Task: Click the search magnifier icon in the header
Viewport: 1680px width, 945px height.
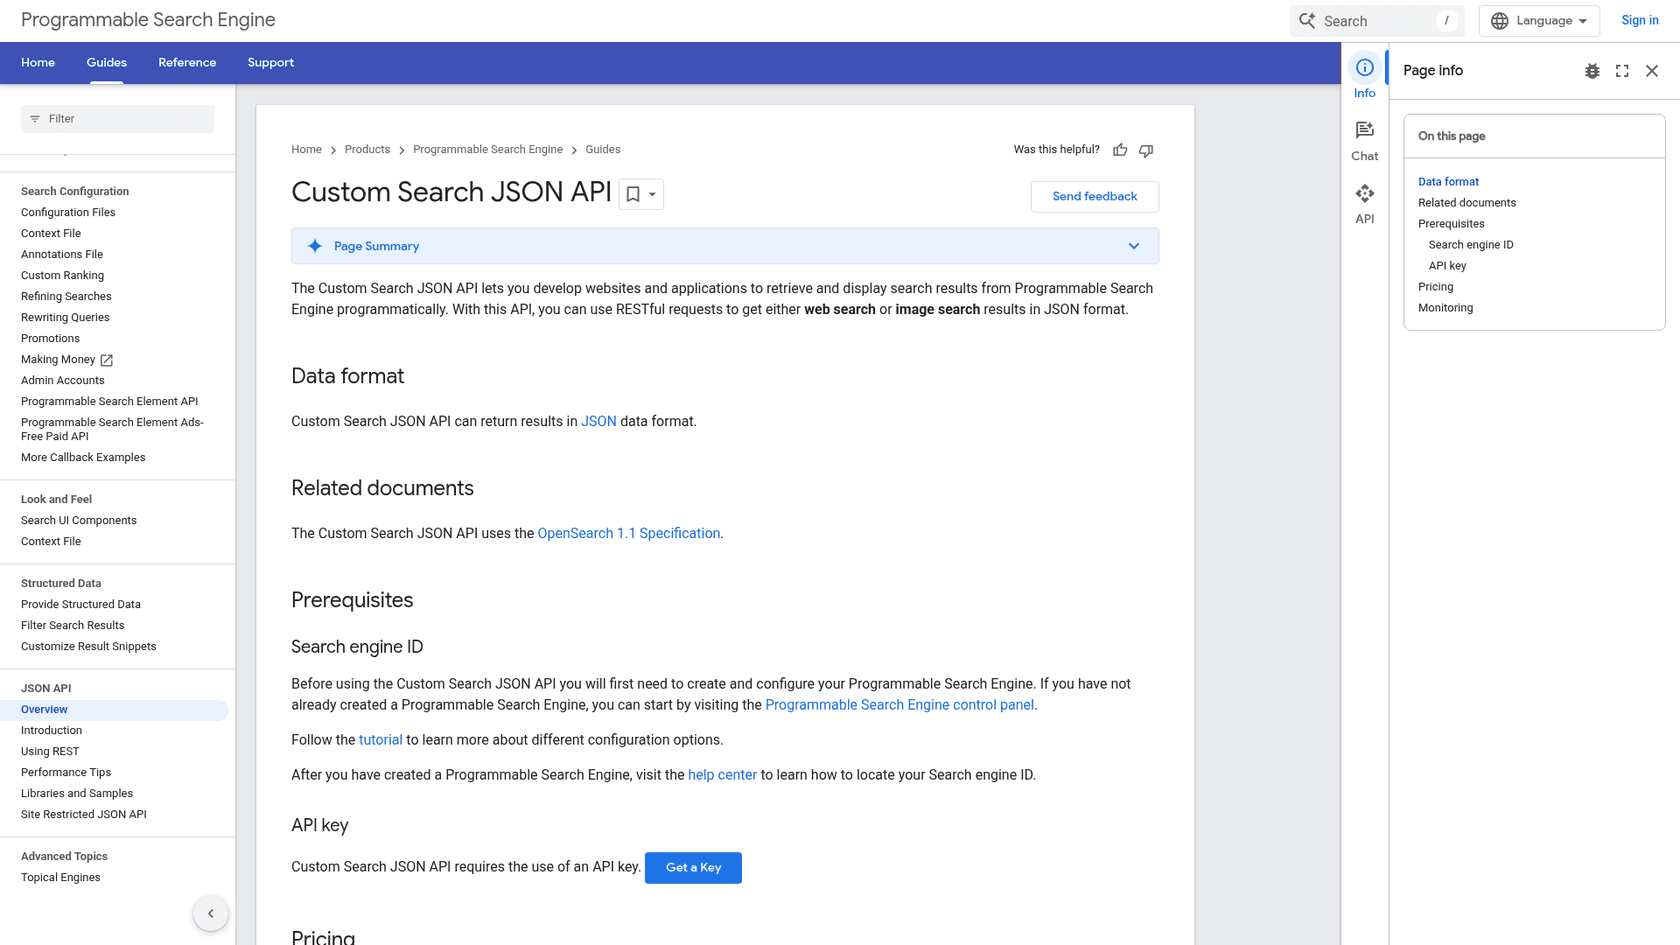Action: pyautogui.click(x=1307, y=20)
